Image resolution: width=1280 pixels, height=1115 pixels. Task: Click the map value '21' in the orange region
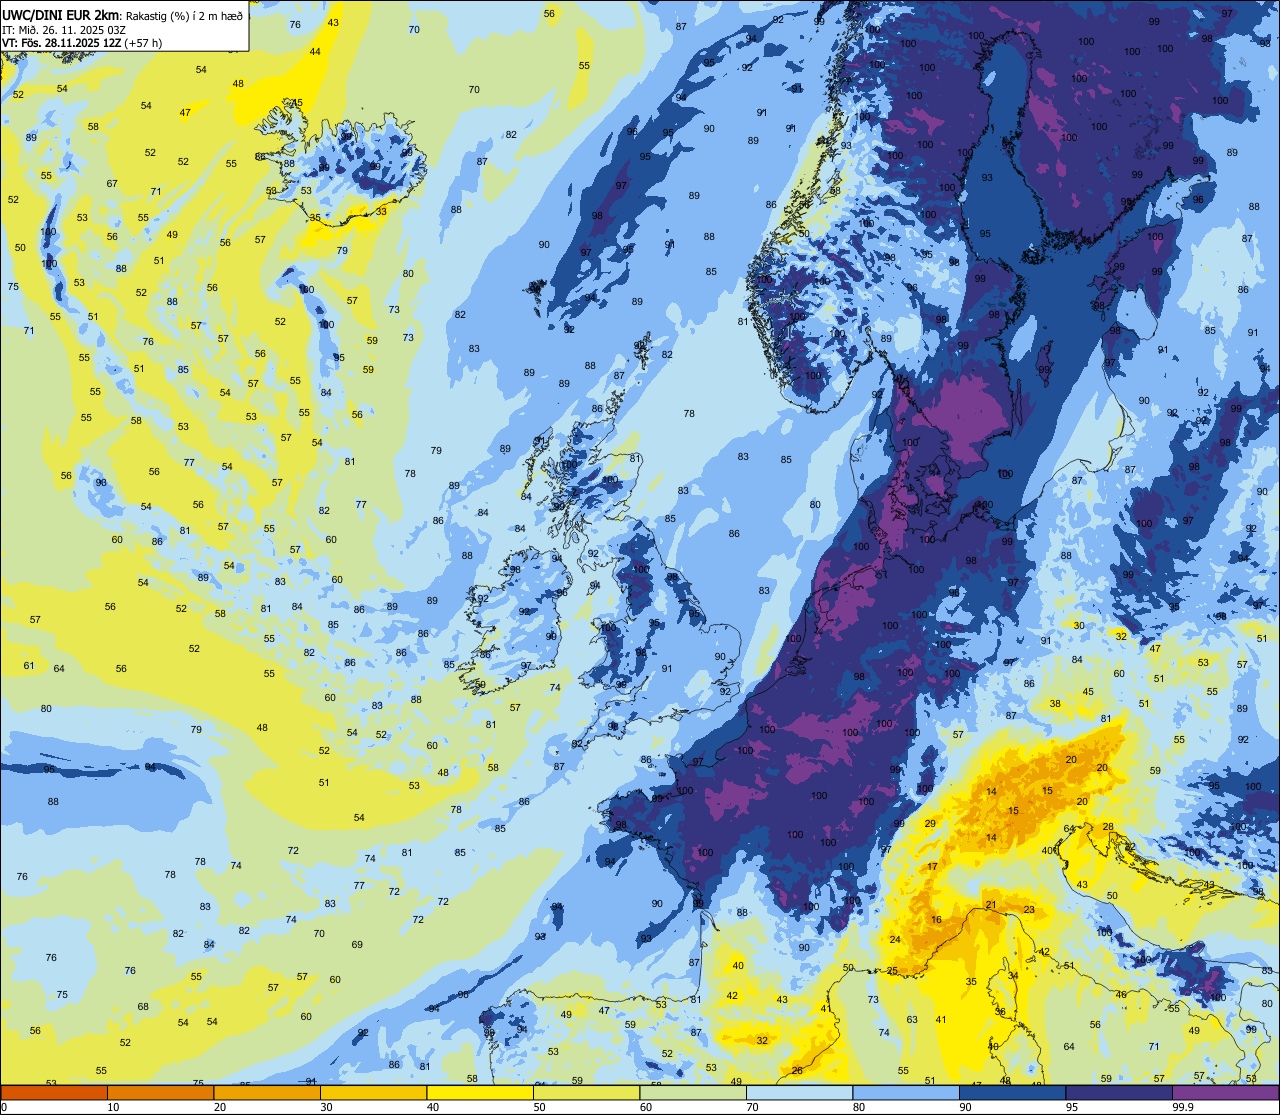click(991, 905)
